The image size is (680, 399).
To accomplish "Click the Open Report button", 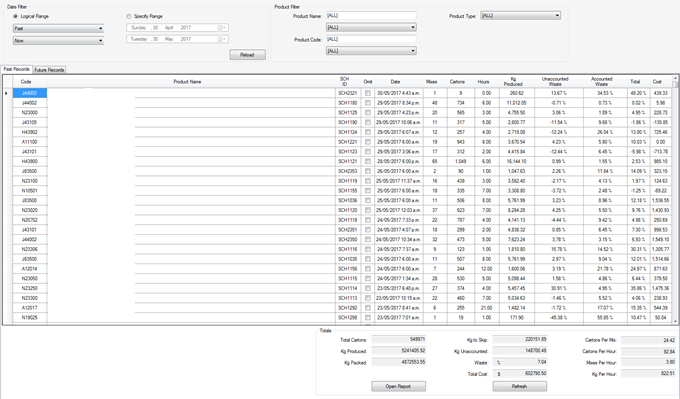I will (399, 386).
